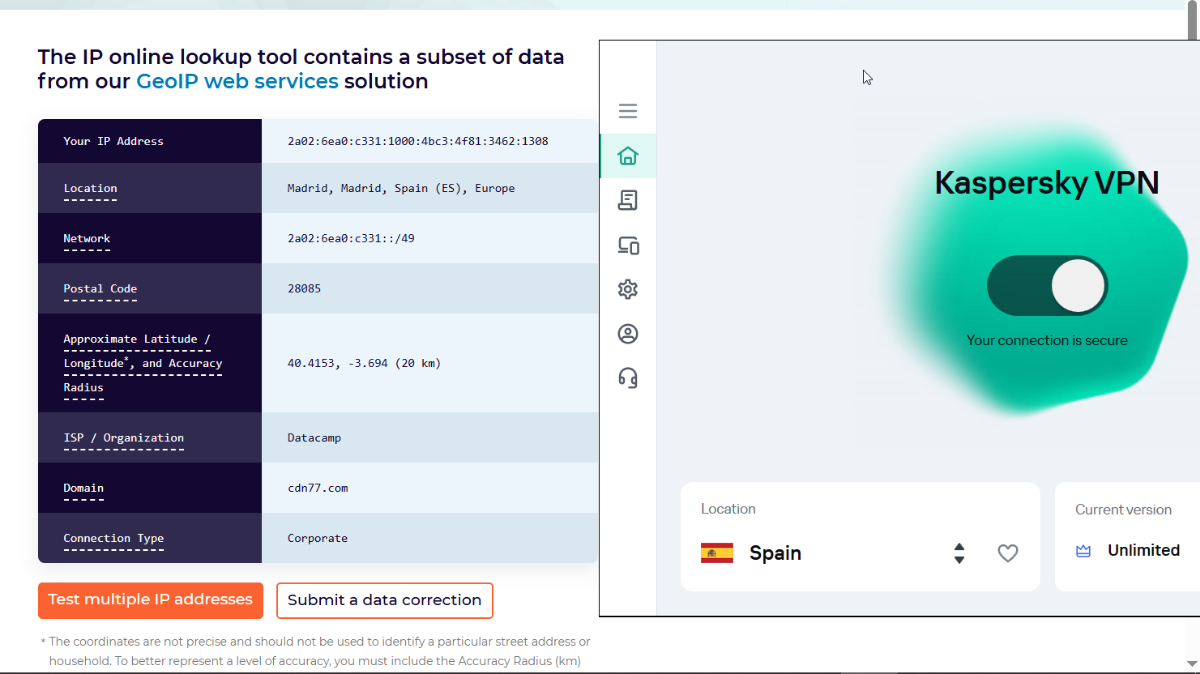Click the Current version heading
This screenshot has width=1200, height=674.
pyautogui.click(x=1123, y=509)
